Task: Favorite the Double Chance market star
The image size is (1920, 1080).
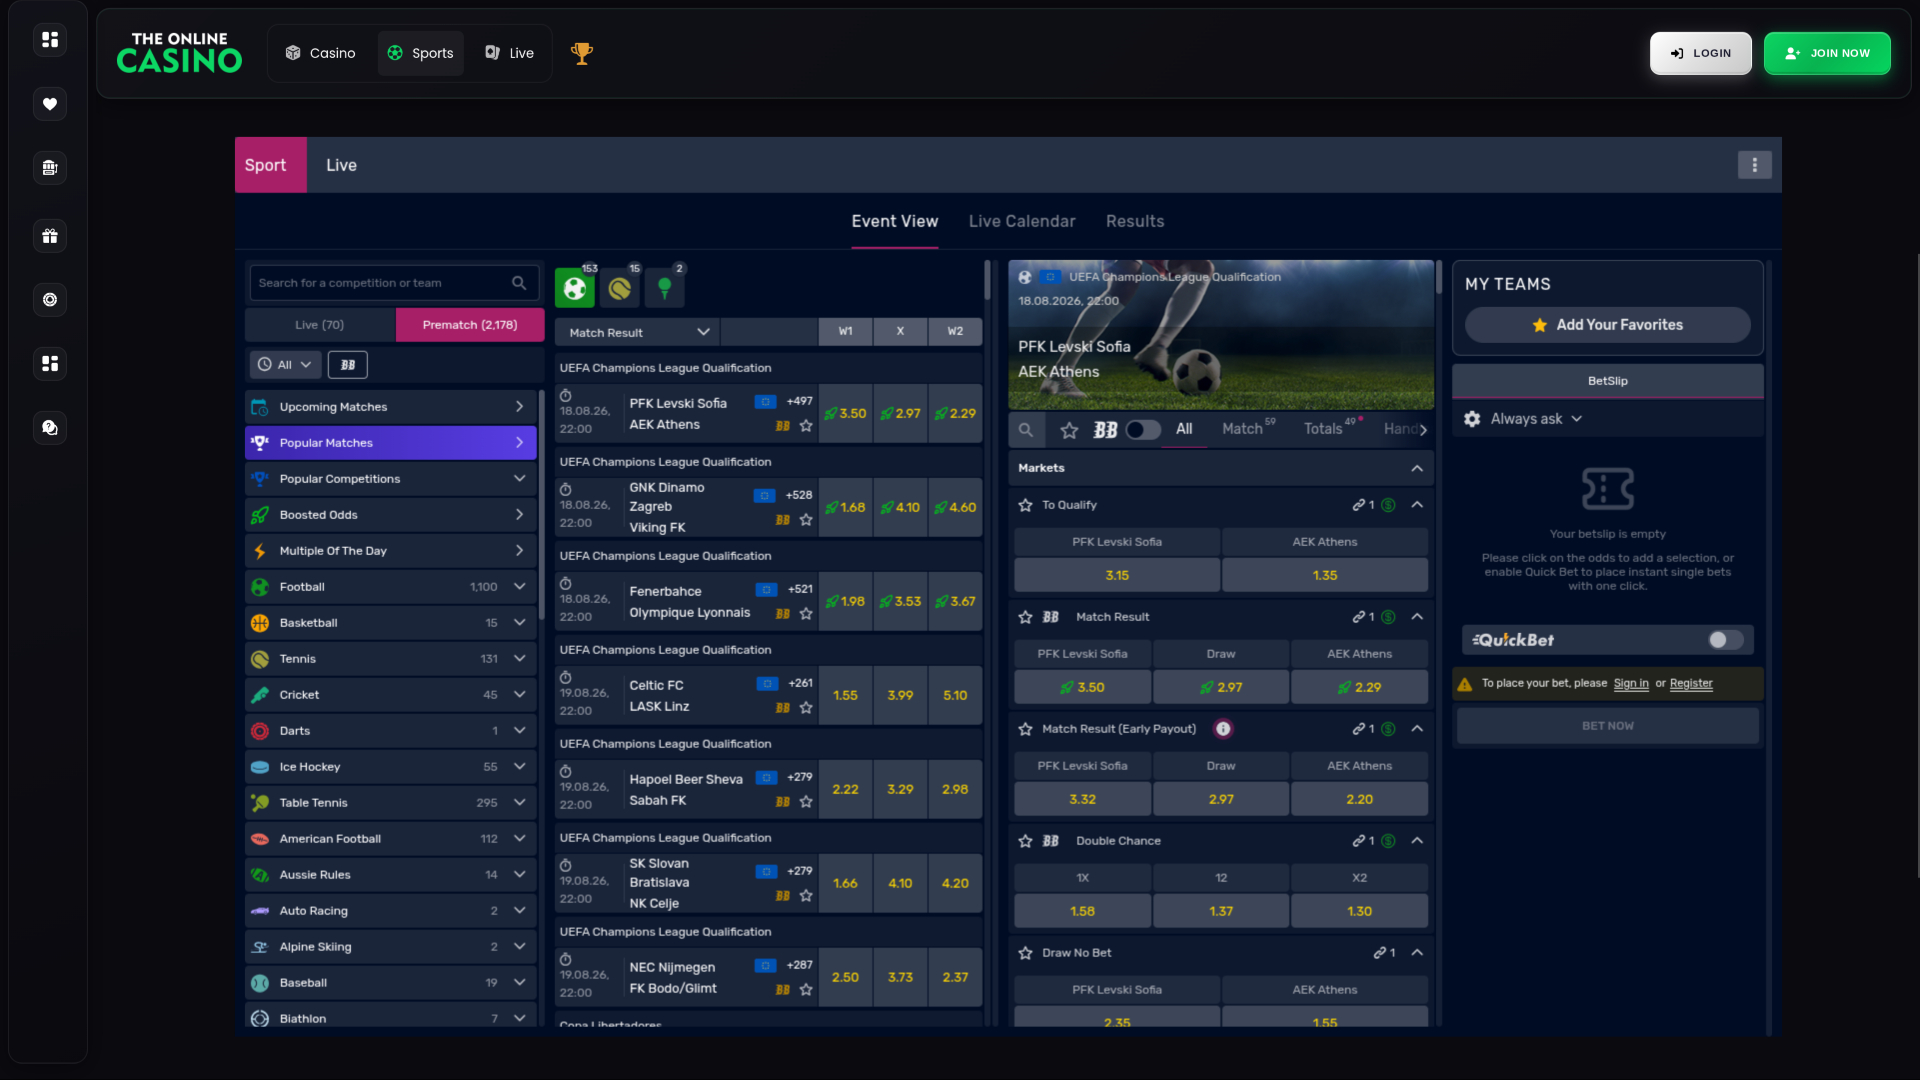Action: [1025, 841]
